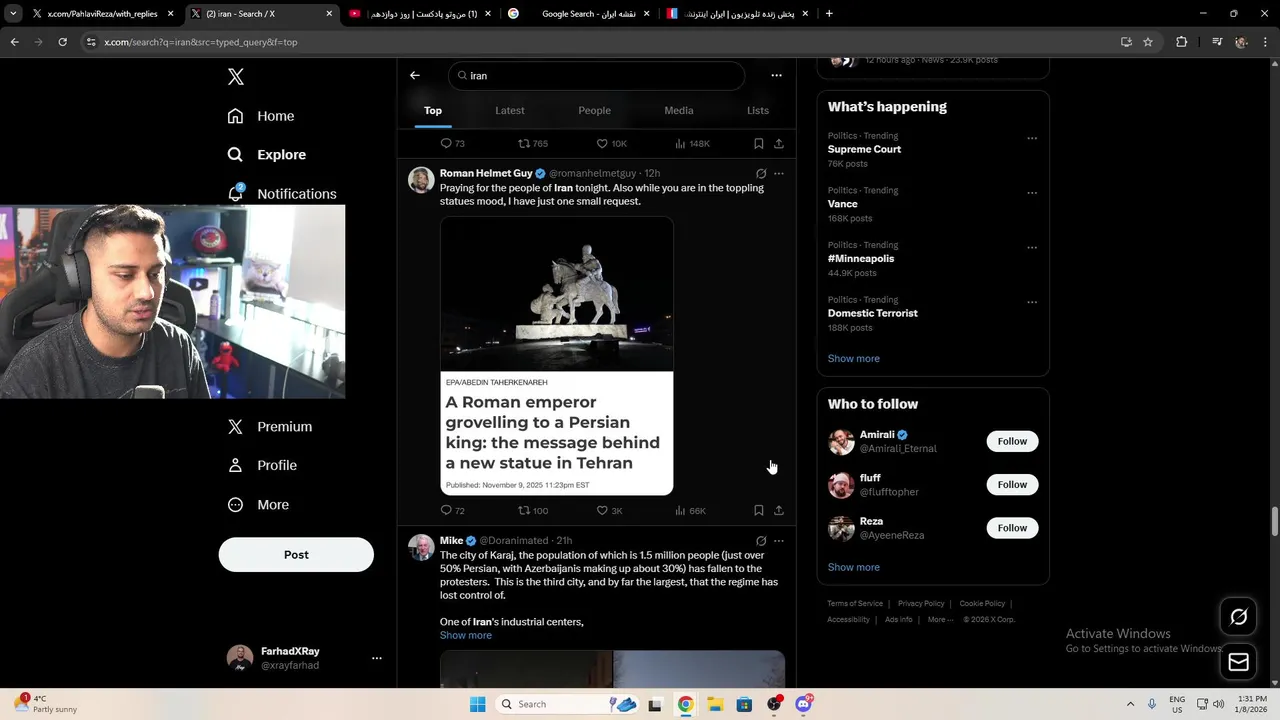The image size is (1280, 720).
Task: Click Grok icon on Mike's post
Action: tap(761, 541)
